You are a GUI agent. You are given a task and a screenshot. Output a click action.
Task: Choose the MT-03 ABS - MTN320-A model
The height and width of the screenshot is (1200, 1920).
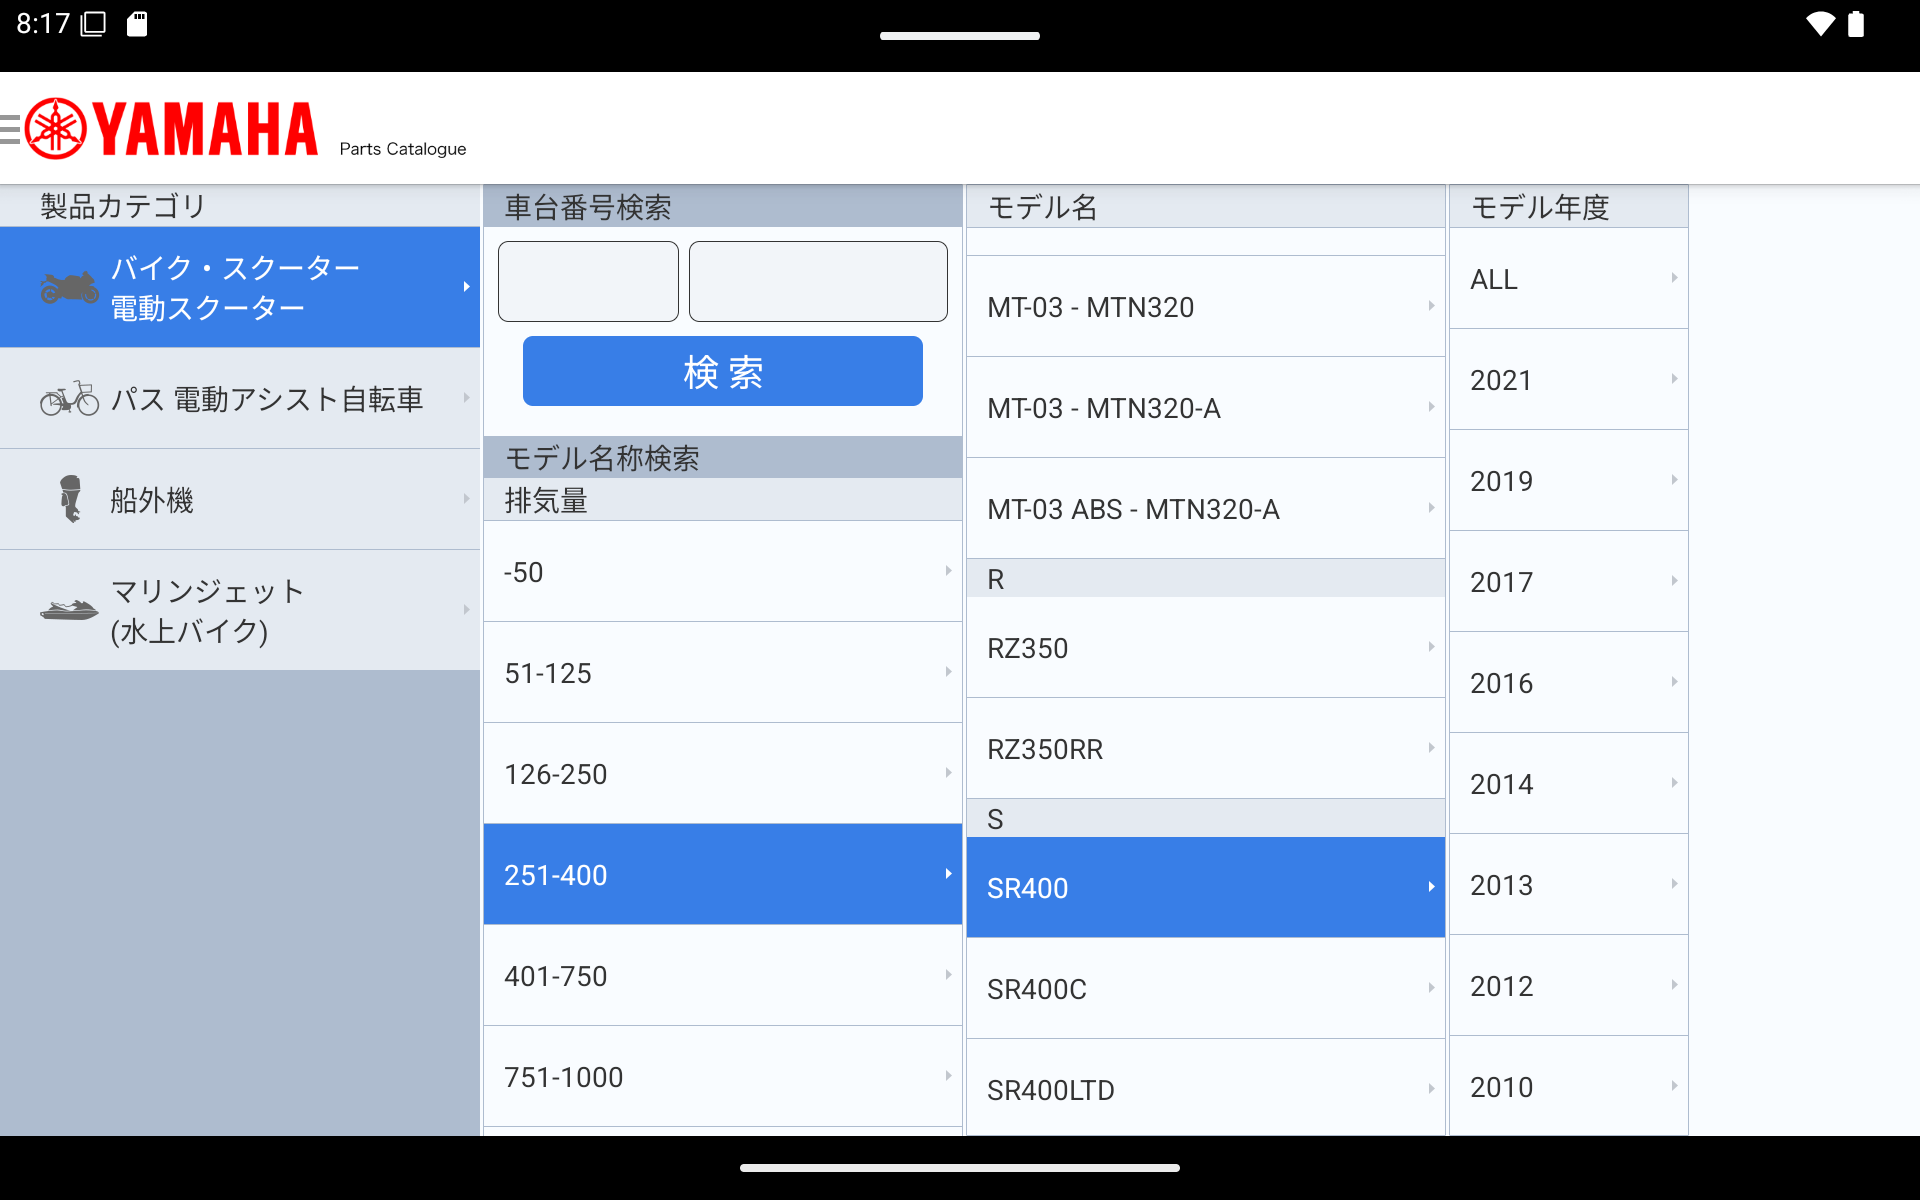(1204, 509)
